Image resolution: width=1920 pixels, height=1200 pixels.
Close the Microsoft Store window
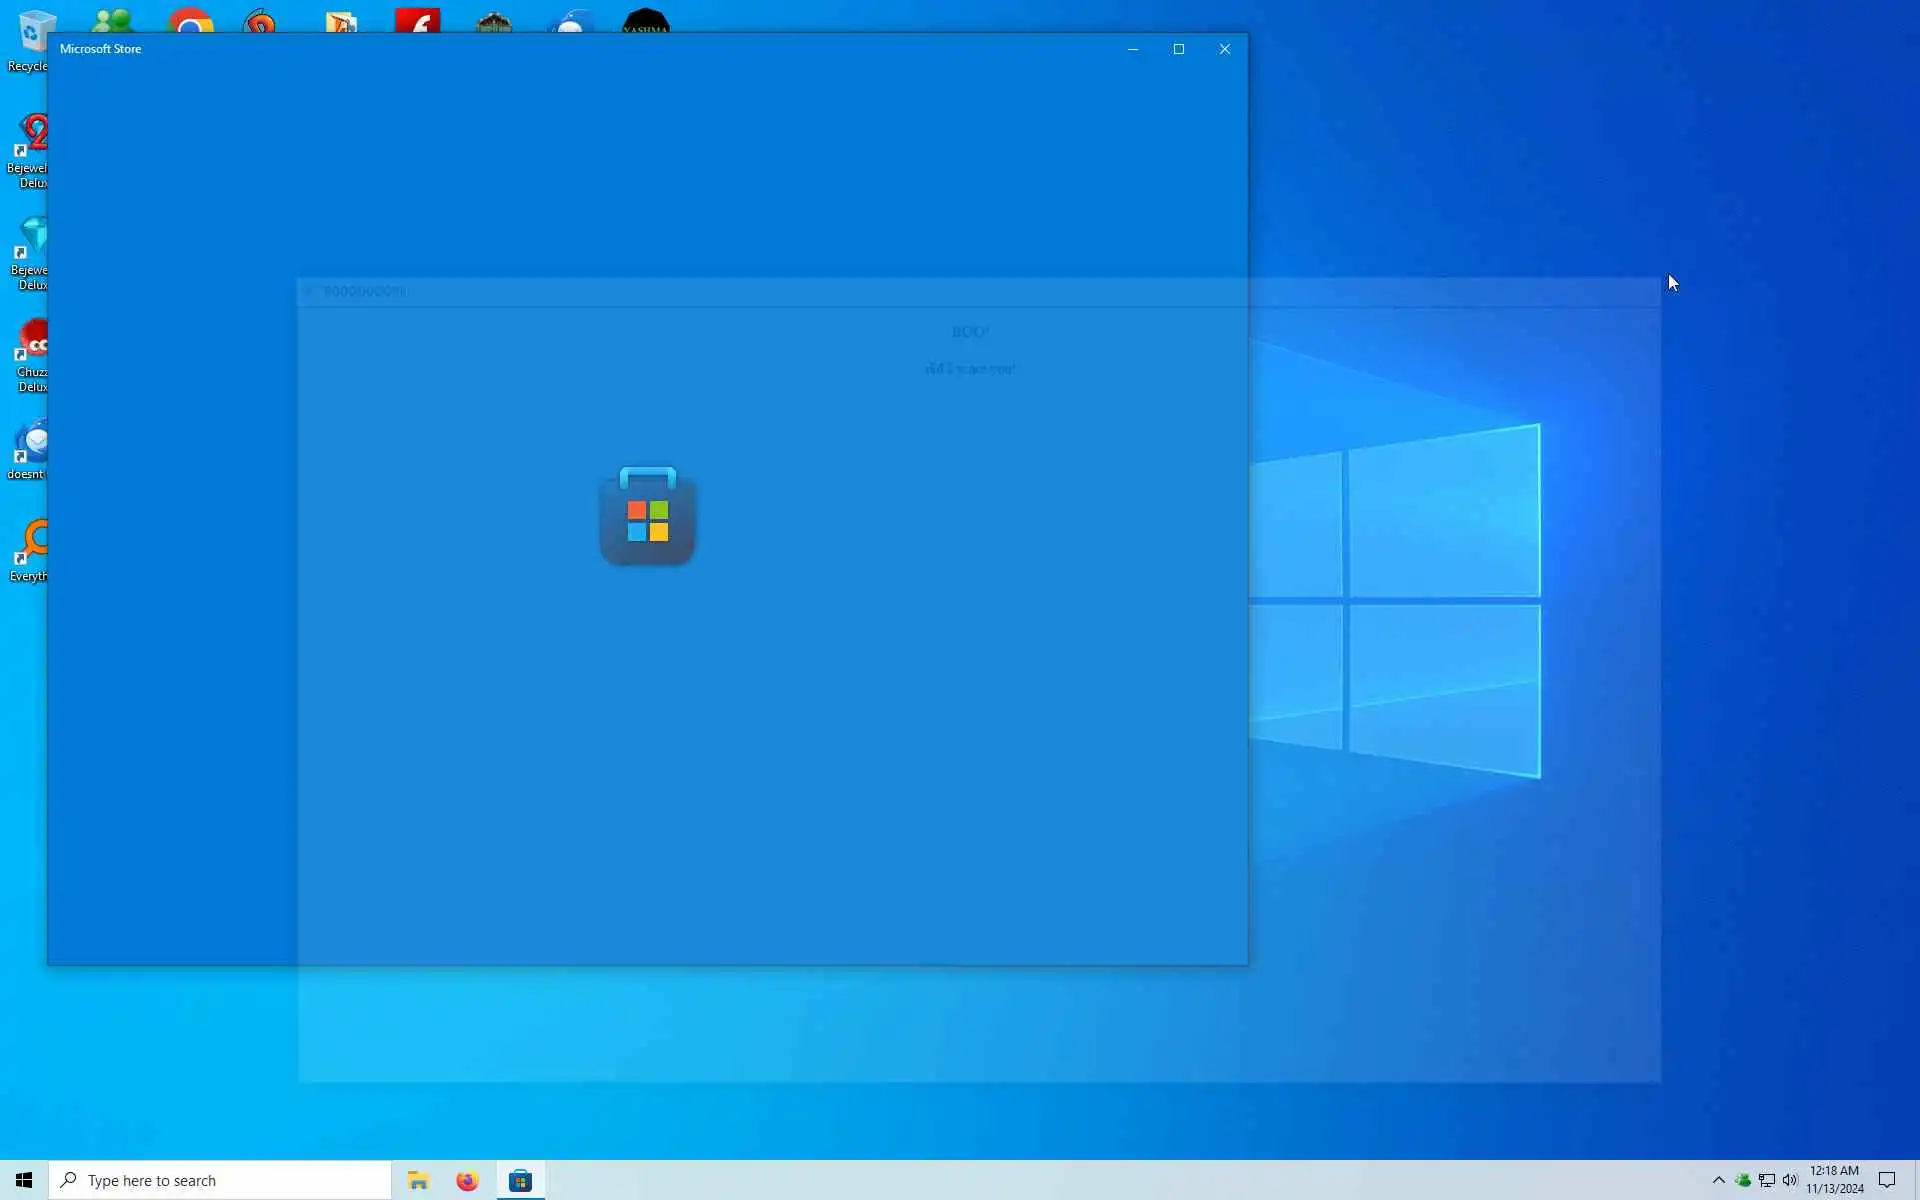(1224, 49)
